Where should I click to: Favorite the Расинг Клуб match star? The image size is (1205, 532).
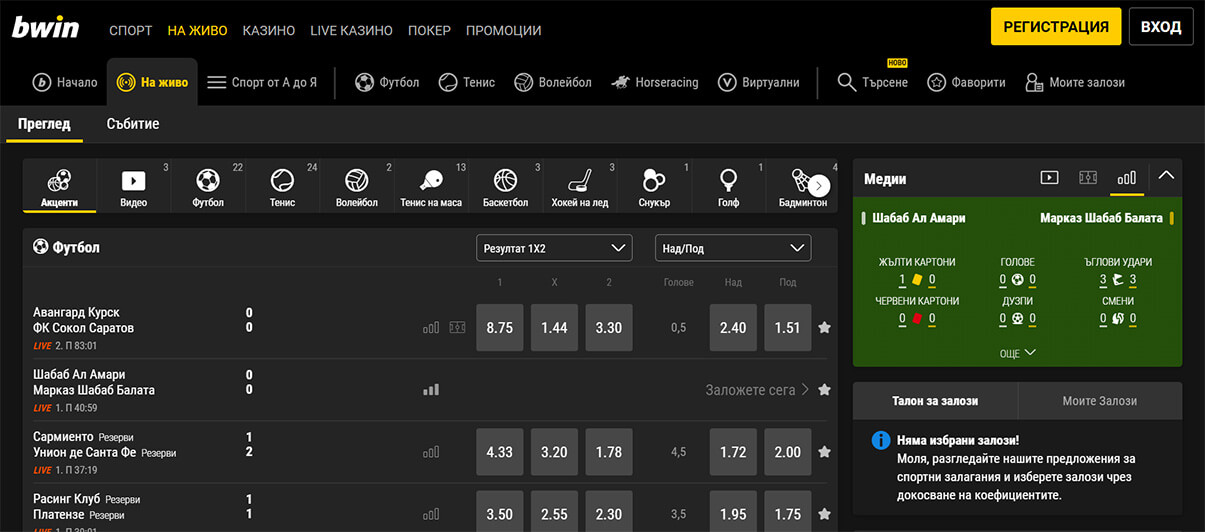point(824,514)
